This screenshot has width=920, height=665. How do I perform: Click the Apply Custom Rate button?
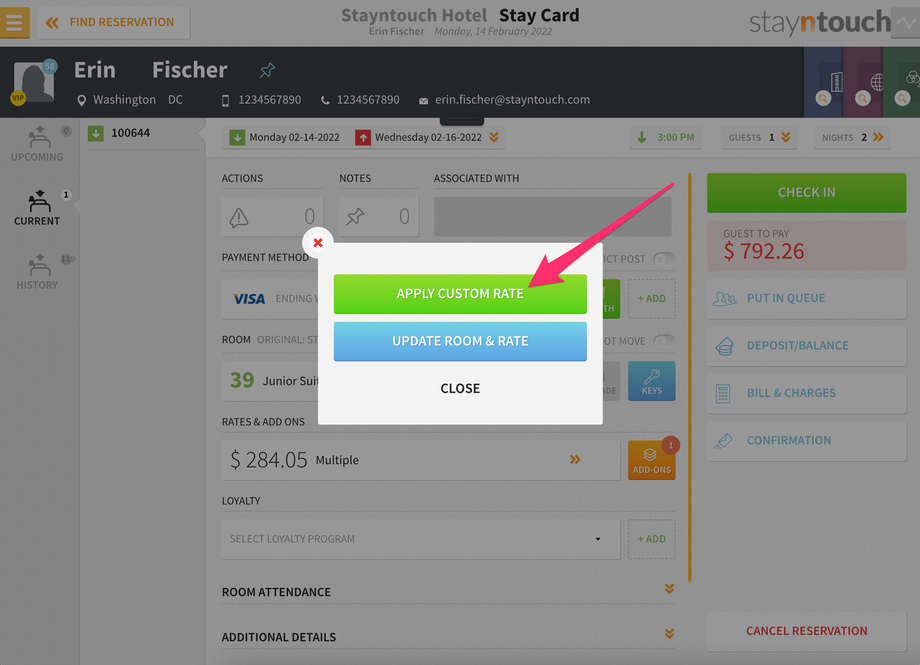click(460, 293)
